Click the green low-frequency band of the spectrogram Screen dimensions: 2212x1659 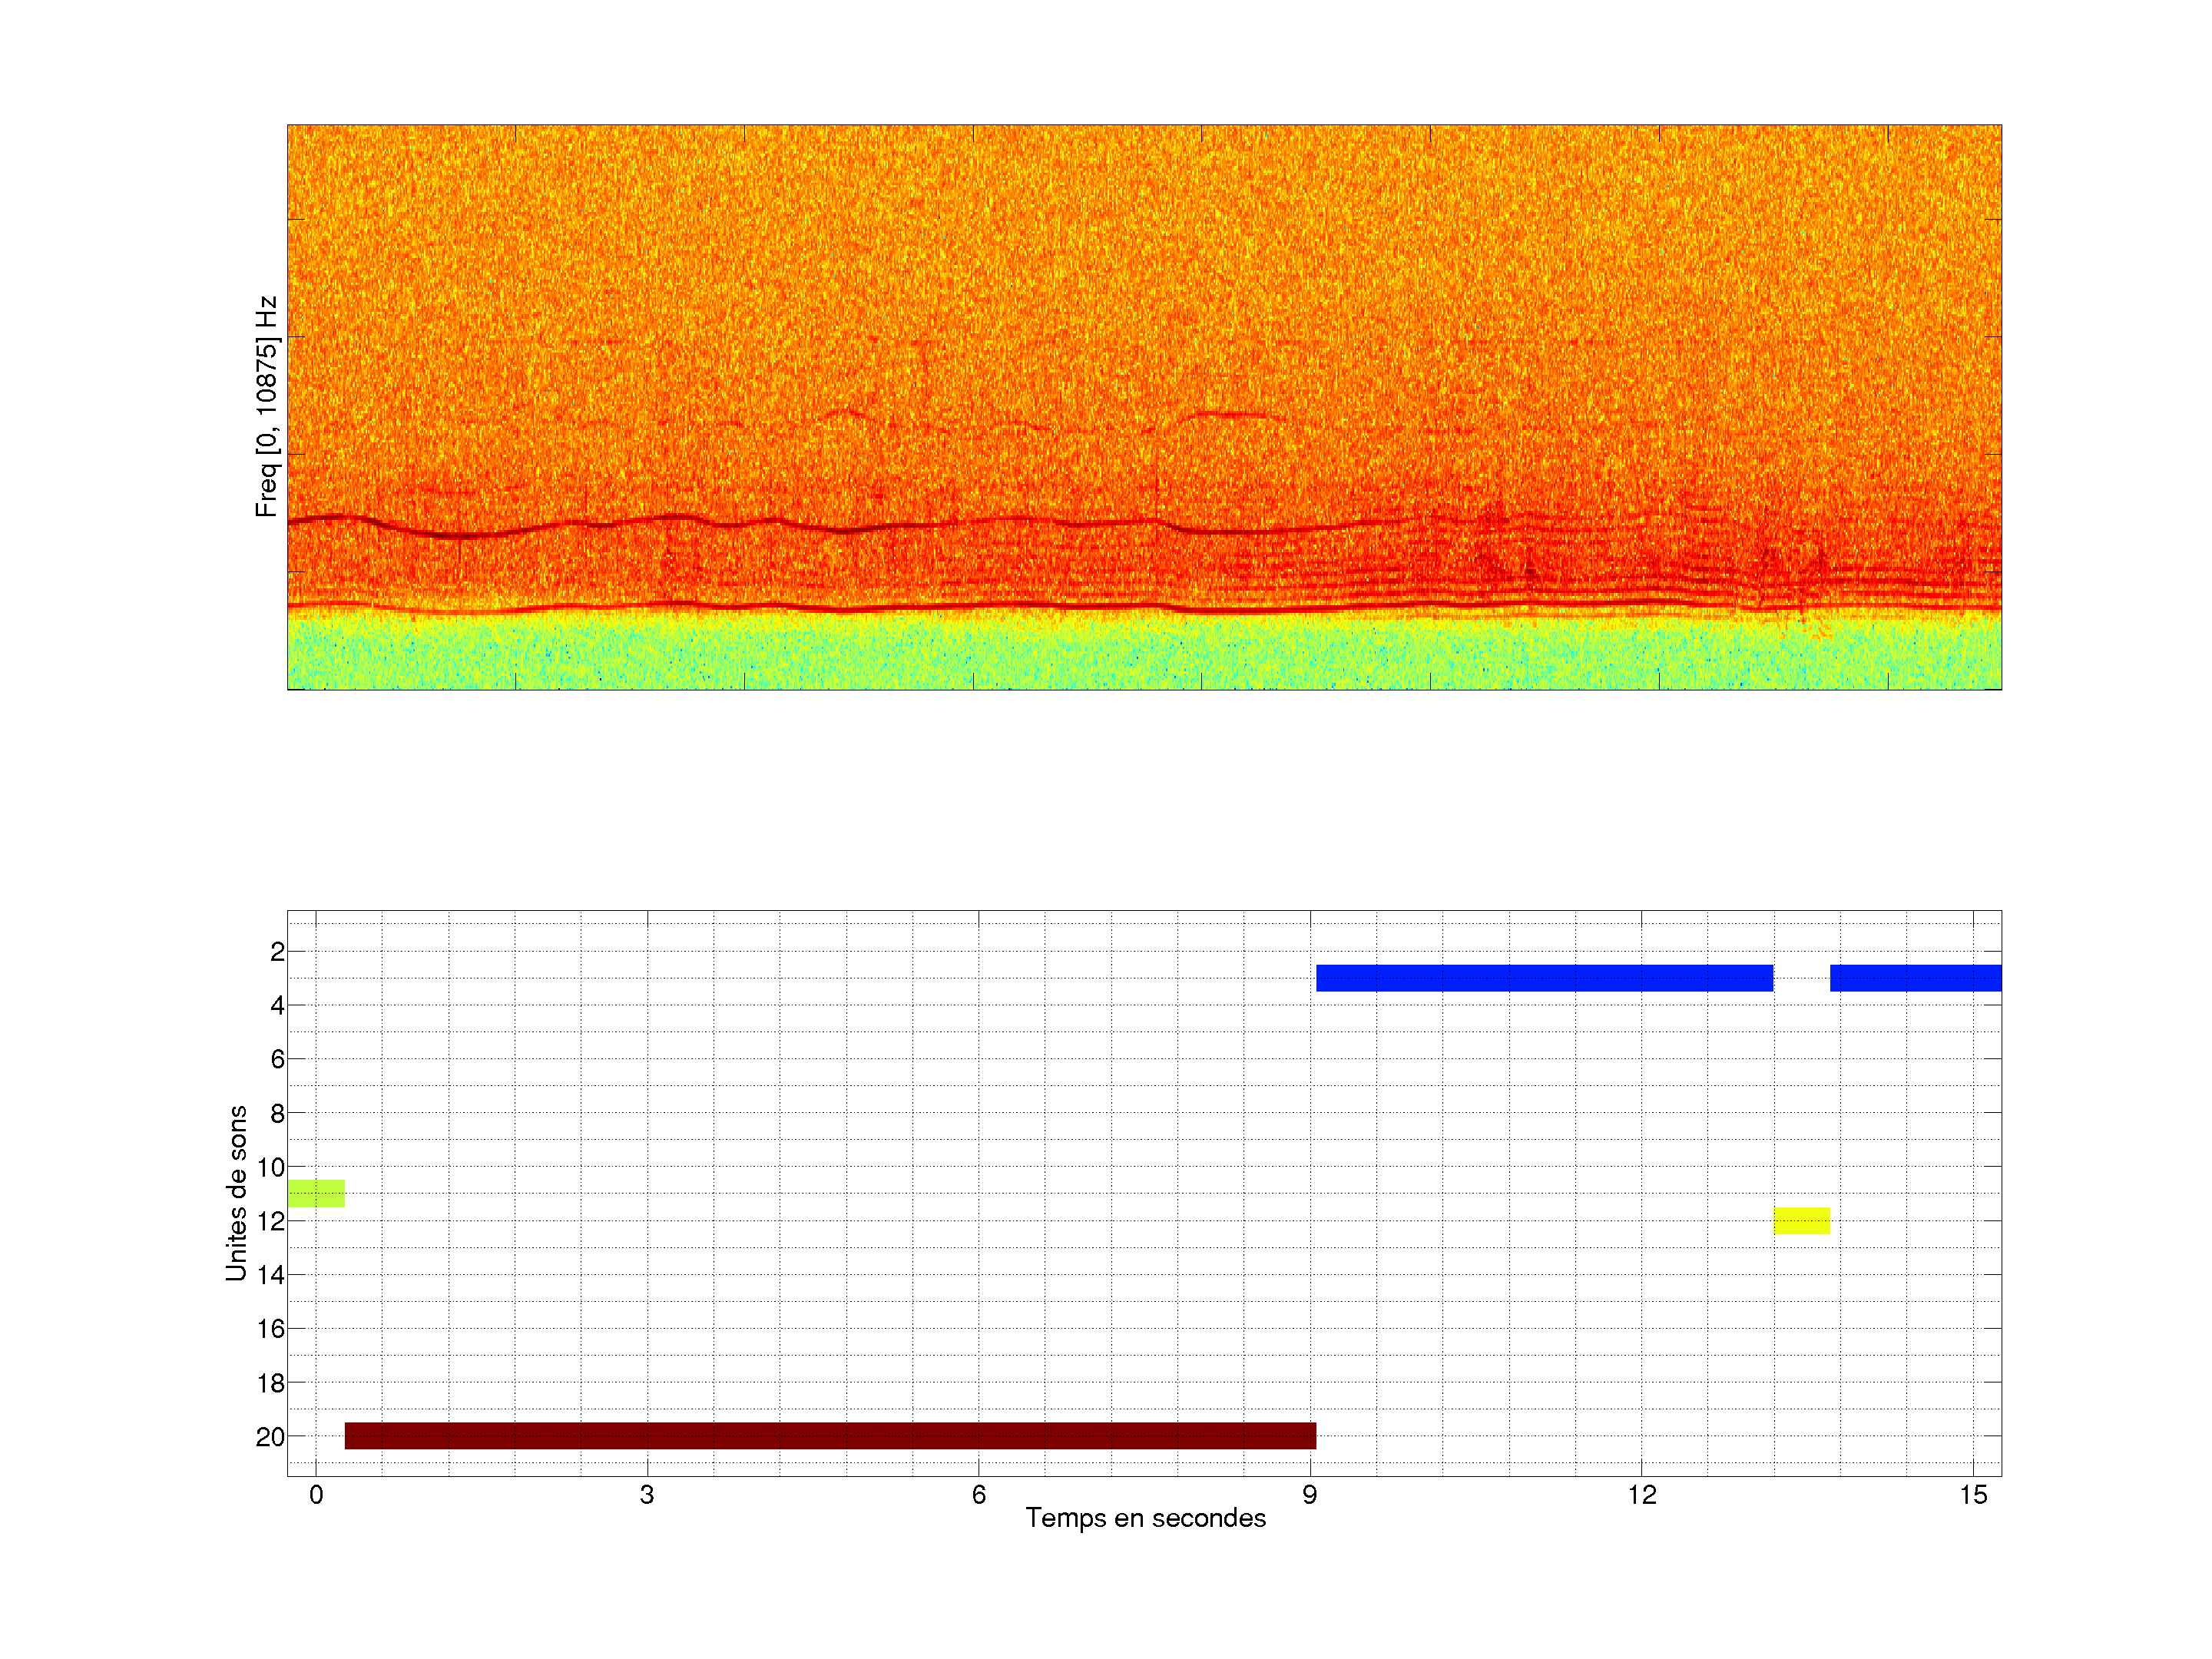click(1144, 655)
